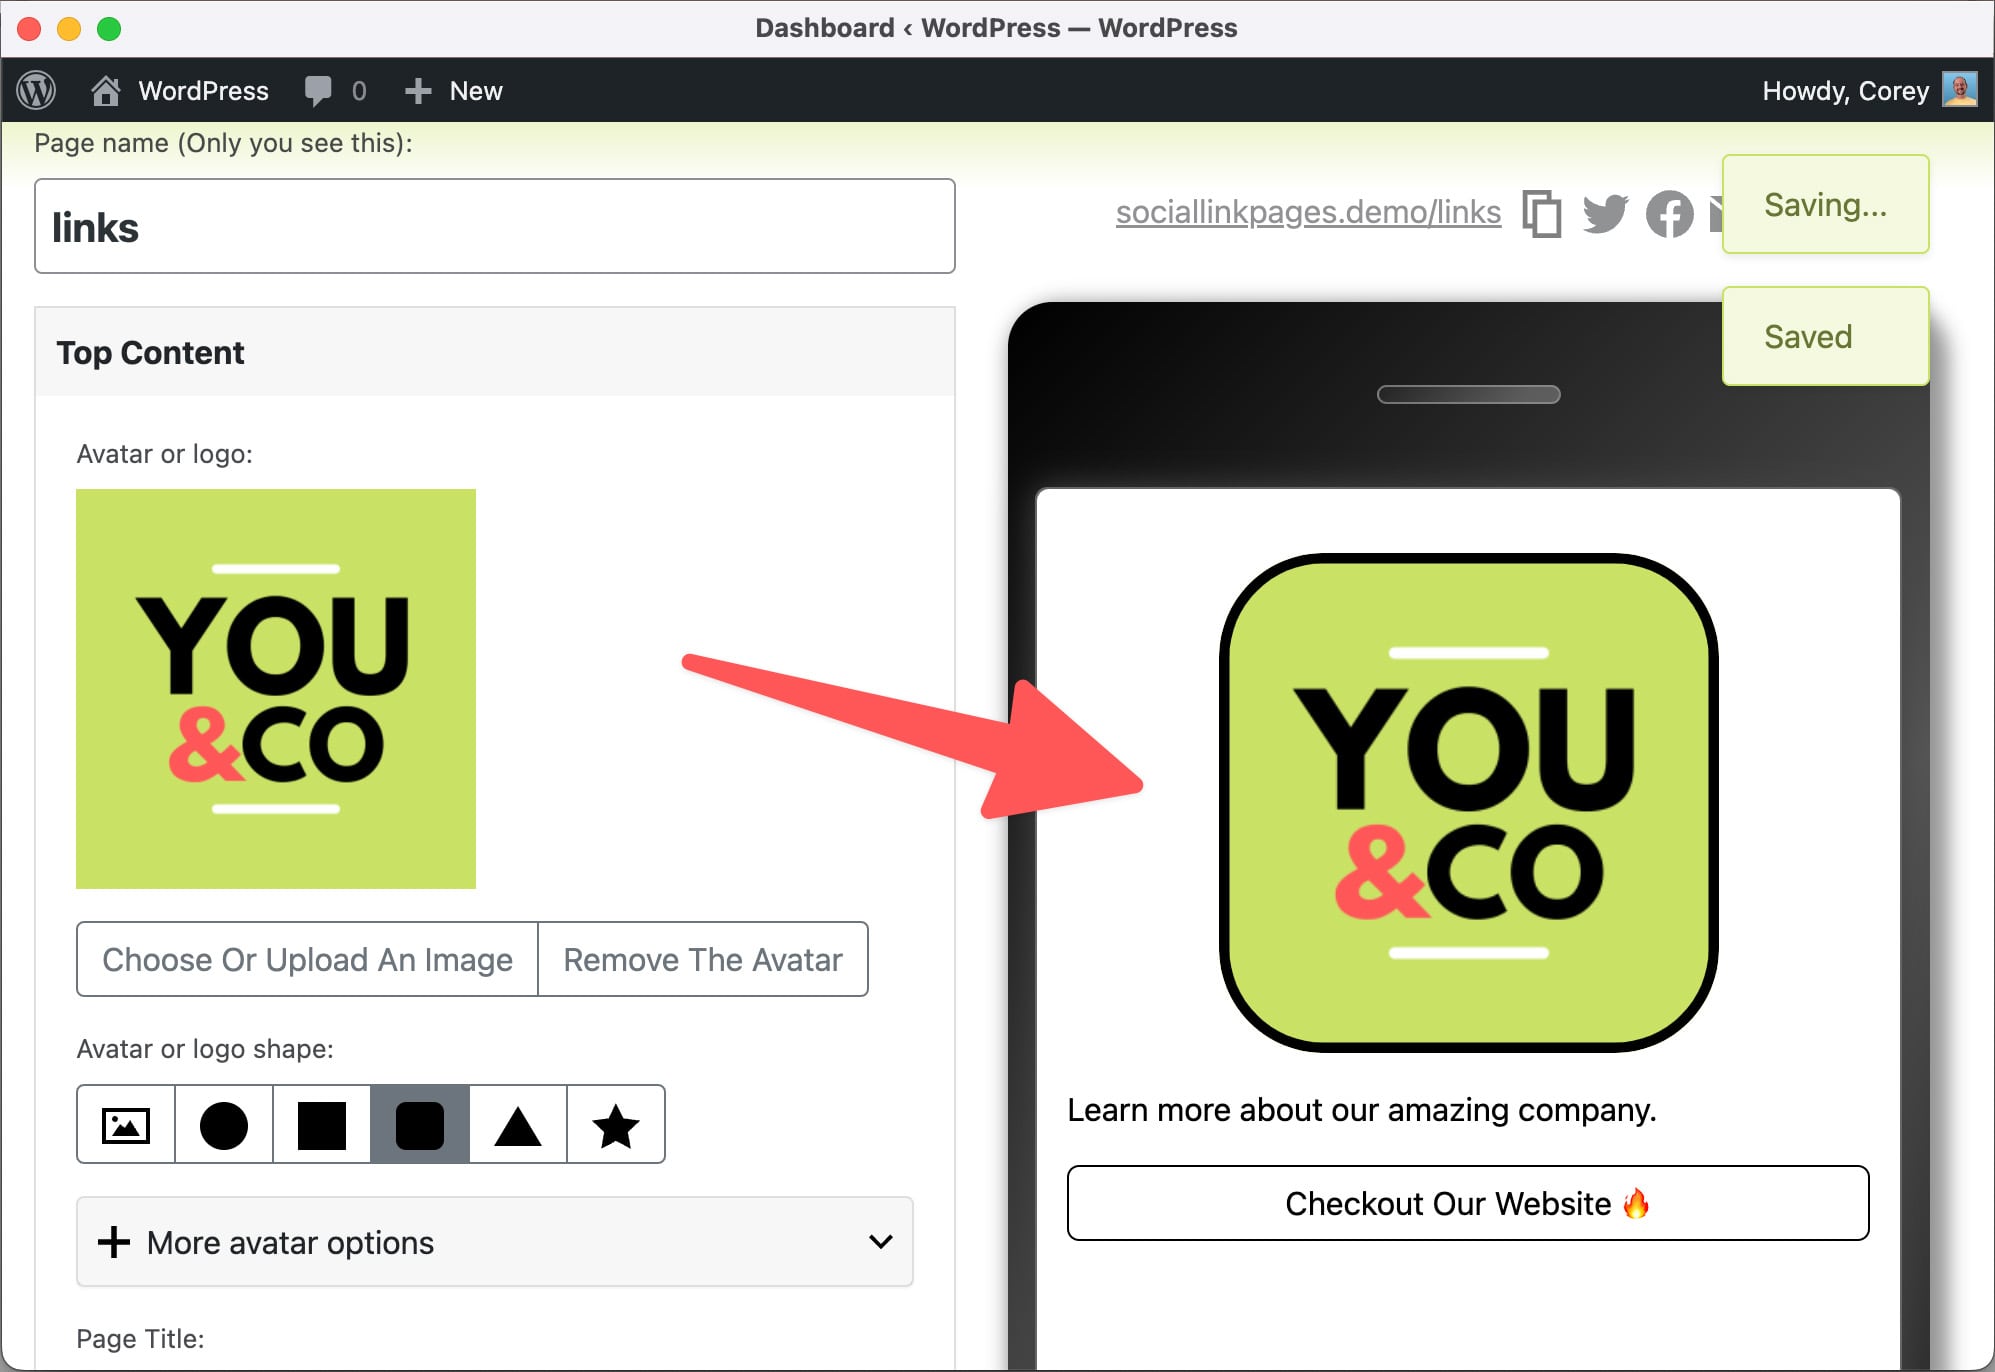The image size is (1995, 1372).
Task: Copy the page link to clipboard
Action: [x=1542, y=213]
